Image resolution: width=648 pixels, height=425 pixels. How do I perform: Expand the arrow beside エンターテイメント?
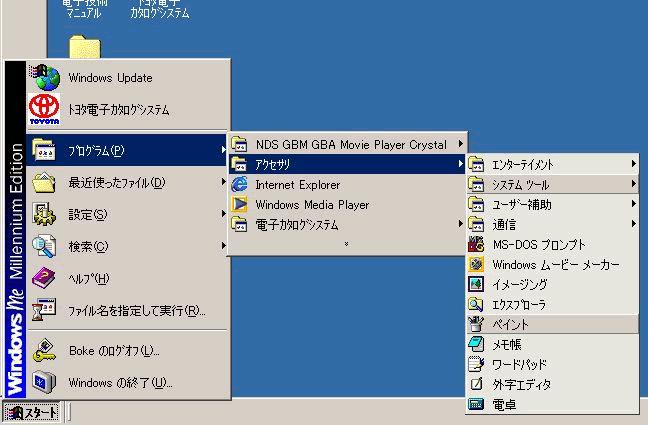pos(634,164)
